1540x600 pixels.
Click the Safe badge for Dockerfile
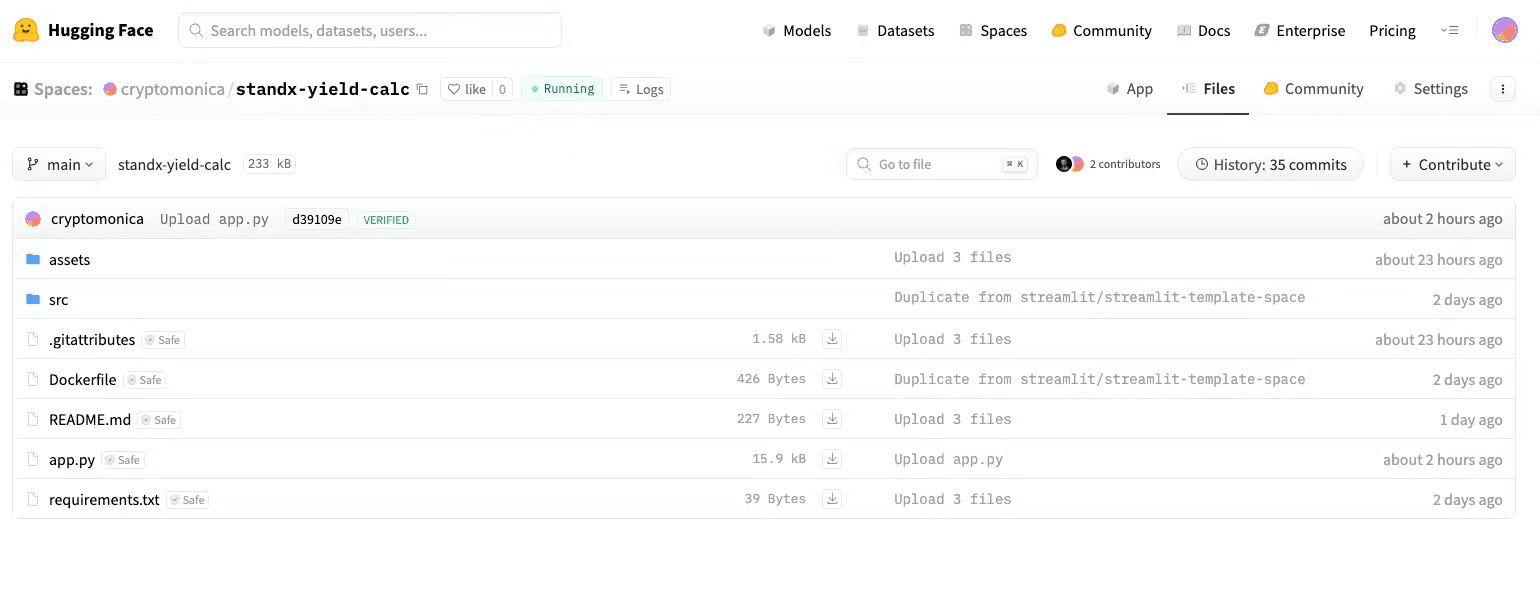coord(144,380)
